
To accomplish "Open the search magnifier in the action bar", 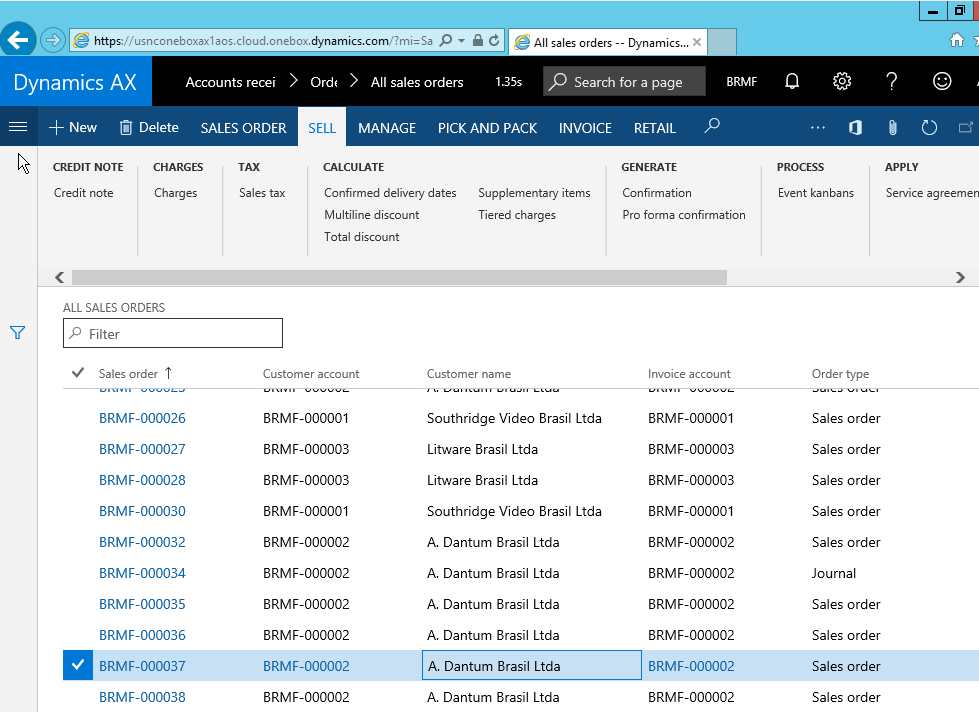I will 711,127.
